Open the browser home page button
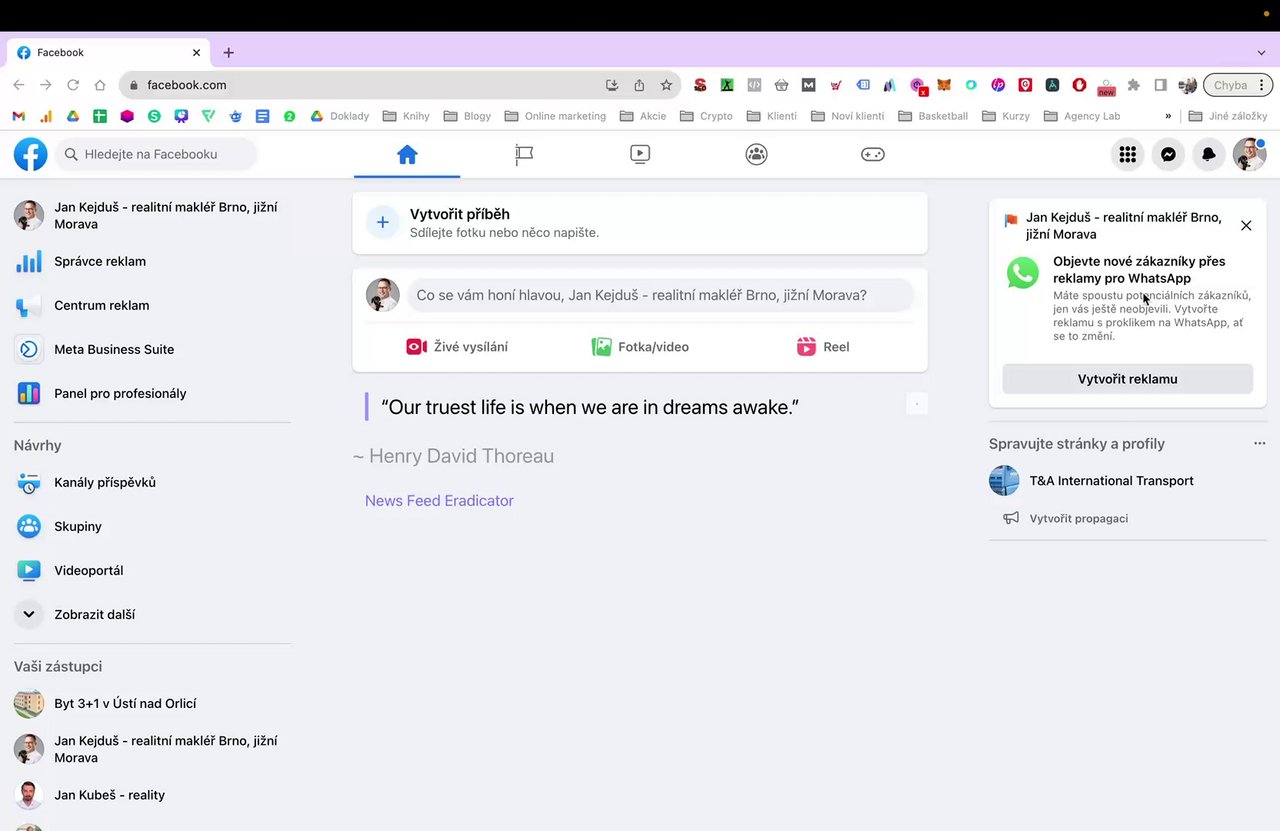Viewport: 1280px width, 831px height. click(100, 85)
